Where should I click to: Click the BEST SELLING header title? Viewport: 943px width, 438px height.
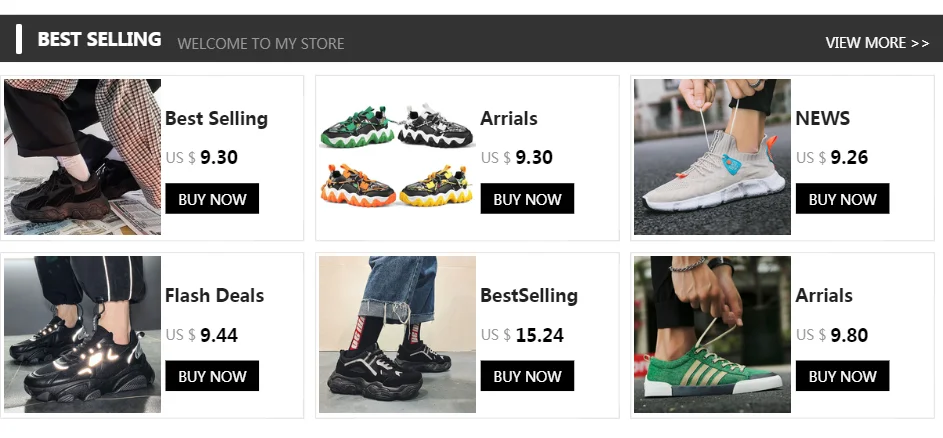pos(99,39)
